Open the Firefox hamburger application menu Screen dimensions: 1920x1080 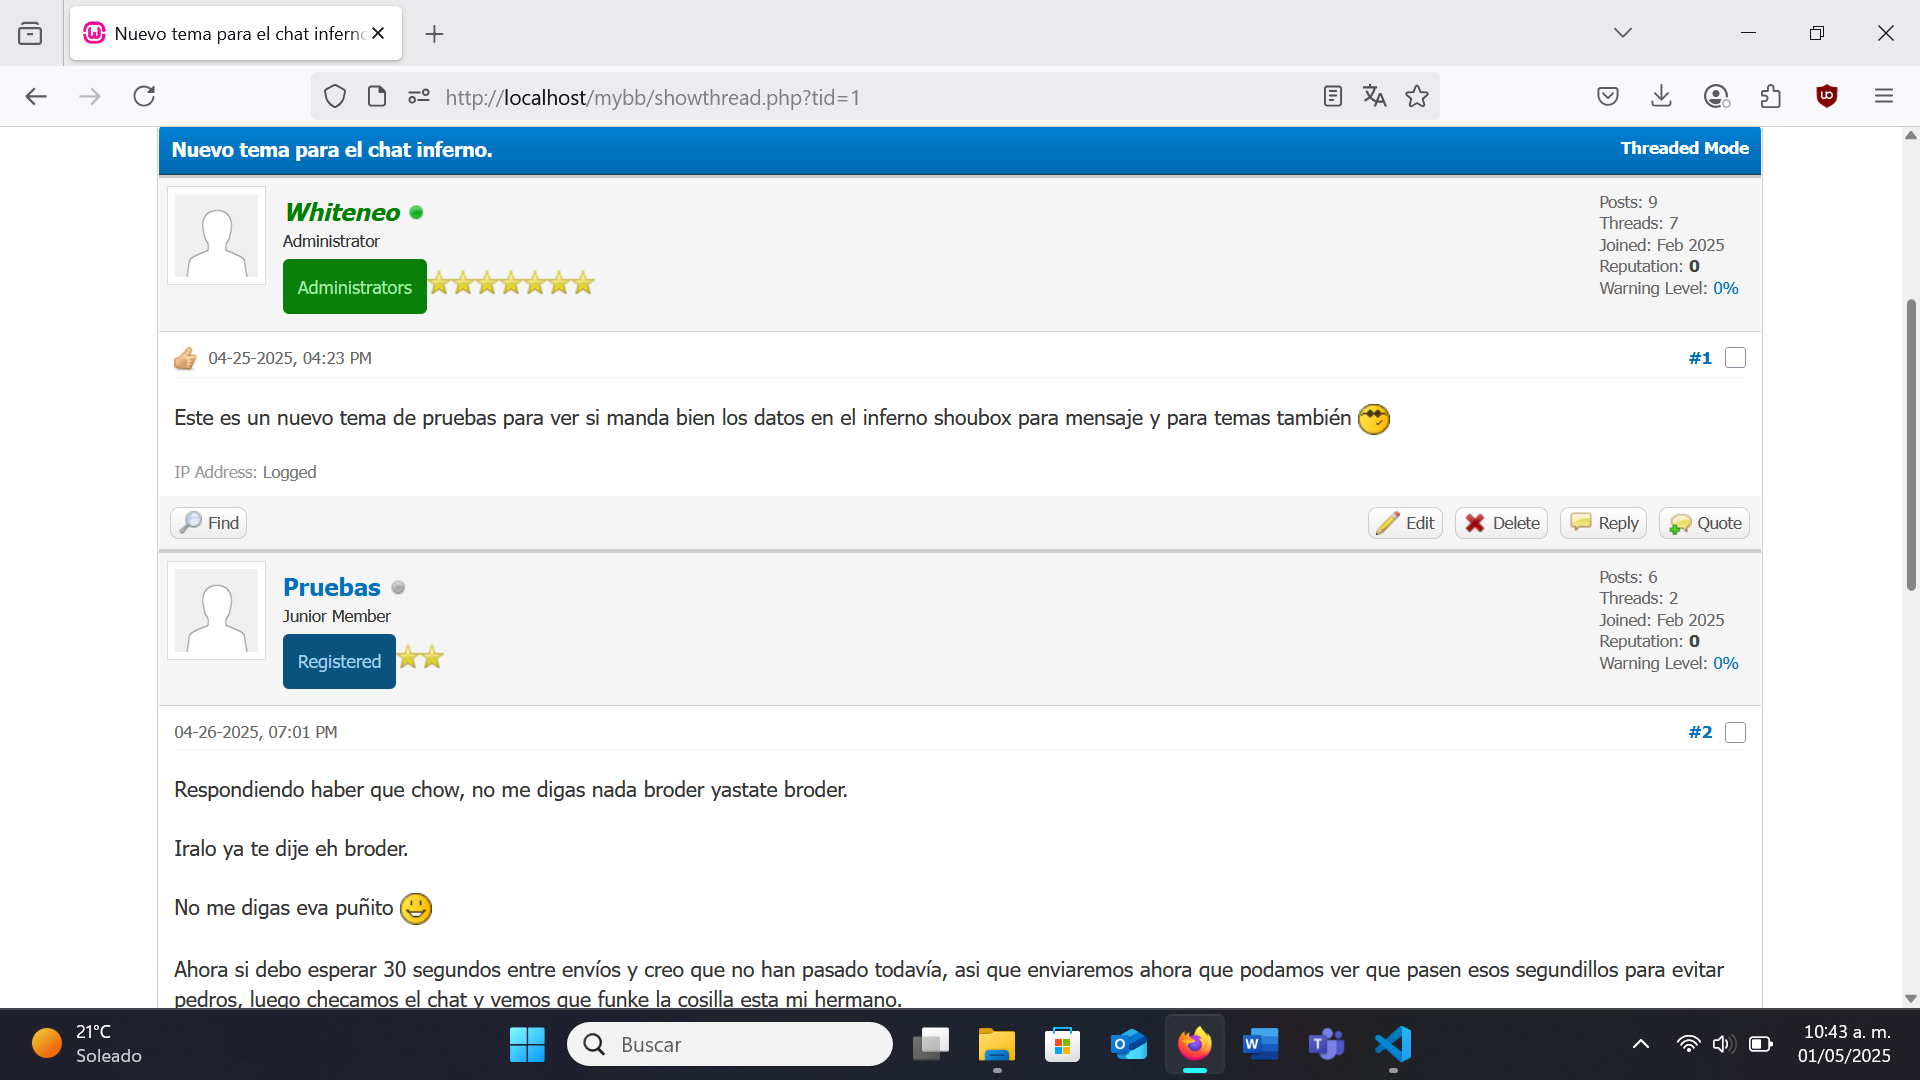(1884, 96)
